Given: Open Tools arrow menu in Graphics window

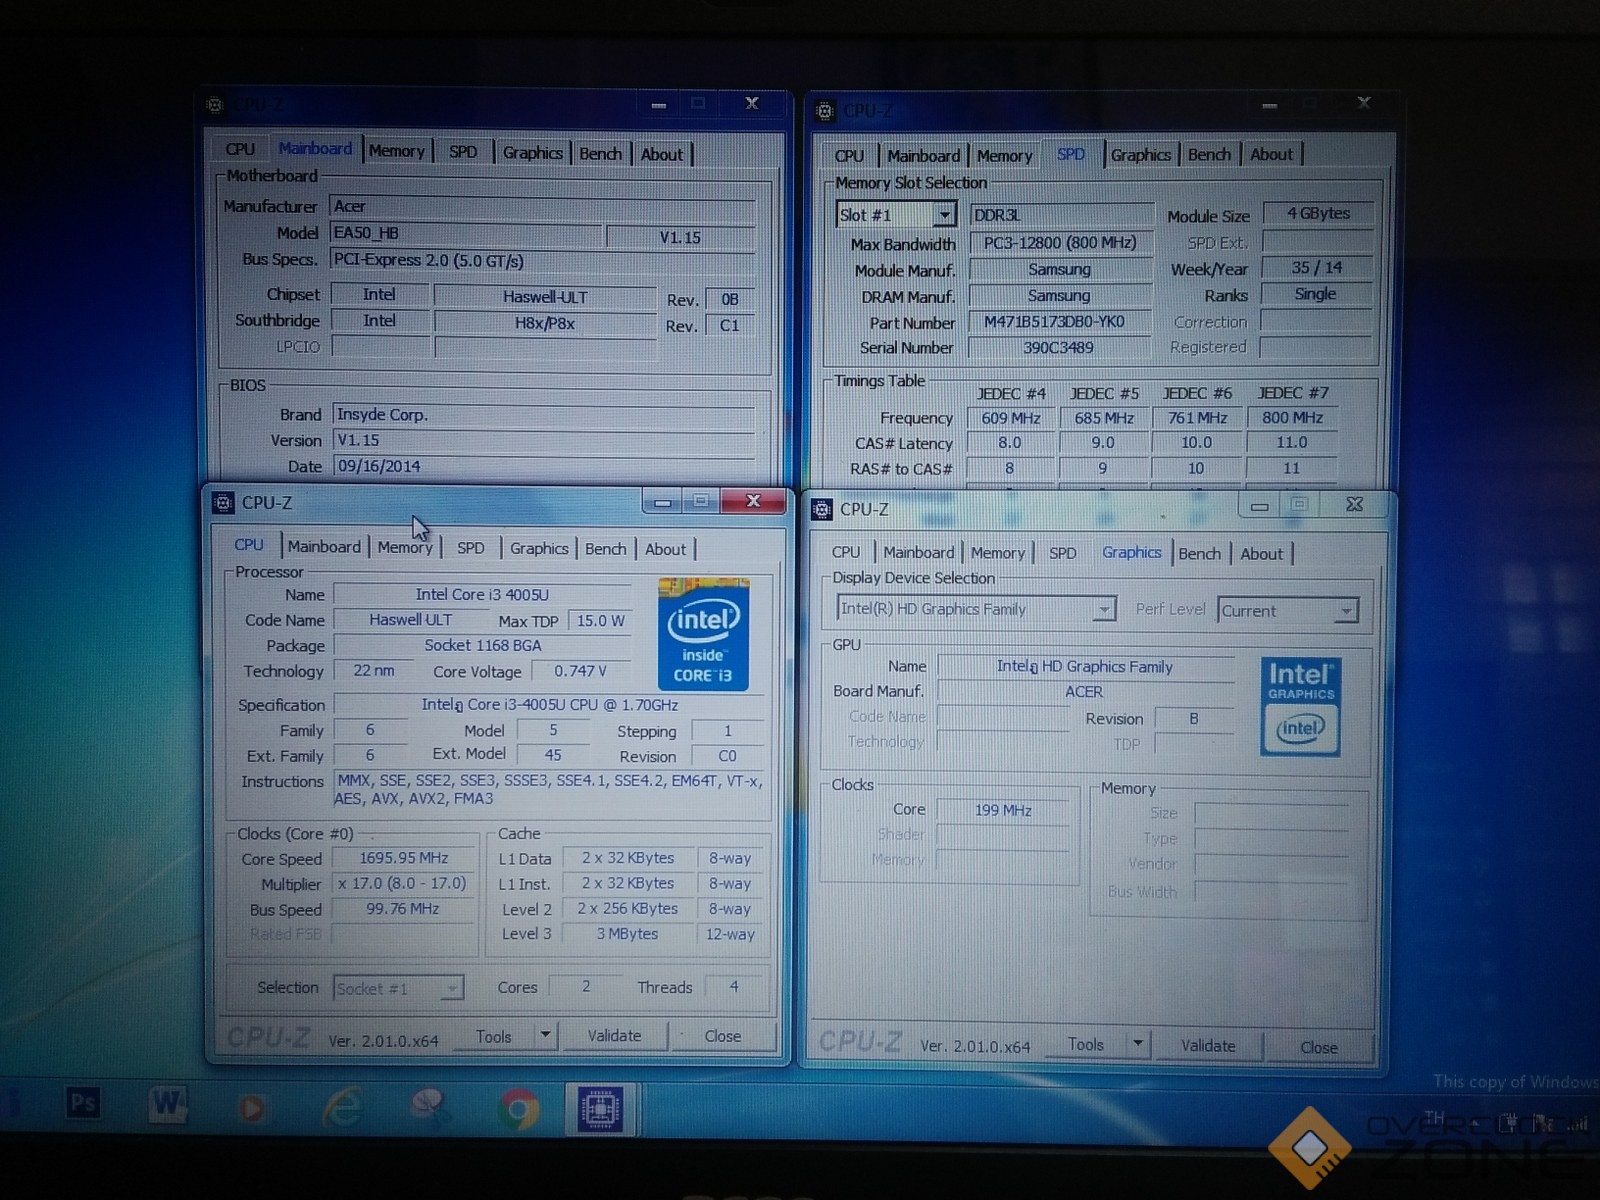Looking at the screenshot, I should [1137, 1044].
